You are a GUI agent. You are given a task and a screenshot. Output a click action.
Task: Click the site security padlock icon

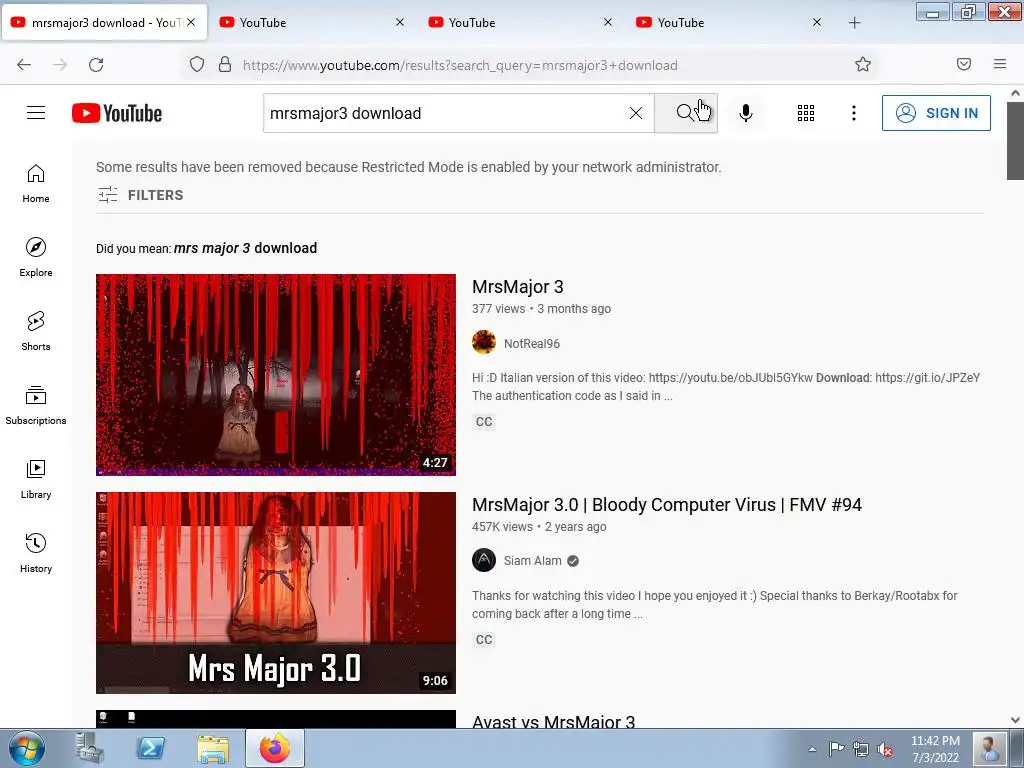(225, 64)
